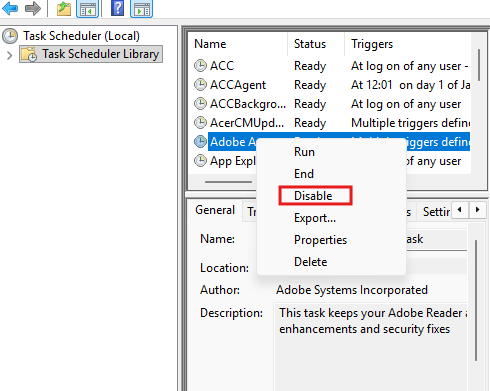Click ACCBackgro's 'At log on of any user' trigger
Screen dimensions: 490x391
pyautogui.click(x=406, y=104)
